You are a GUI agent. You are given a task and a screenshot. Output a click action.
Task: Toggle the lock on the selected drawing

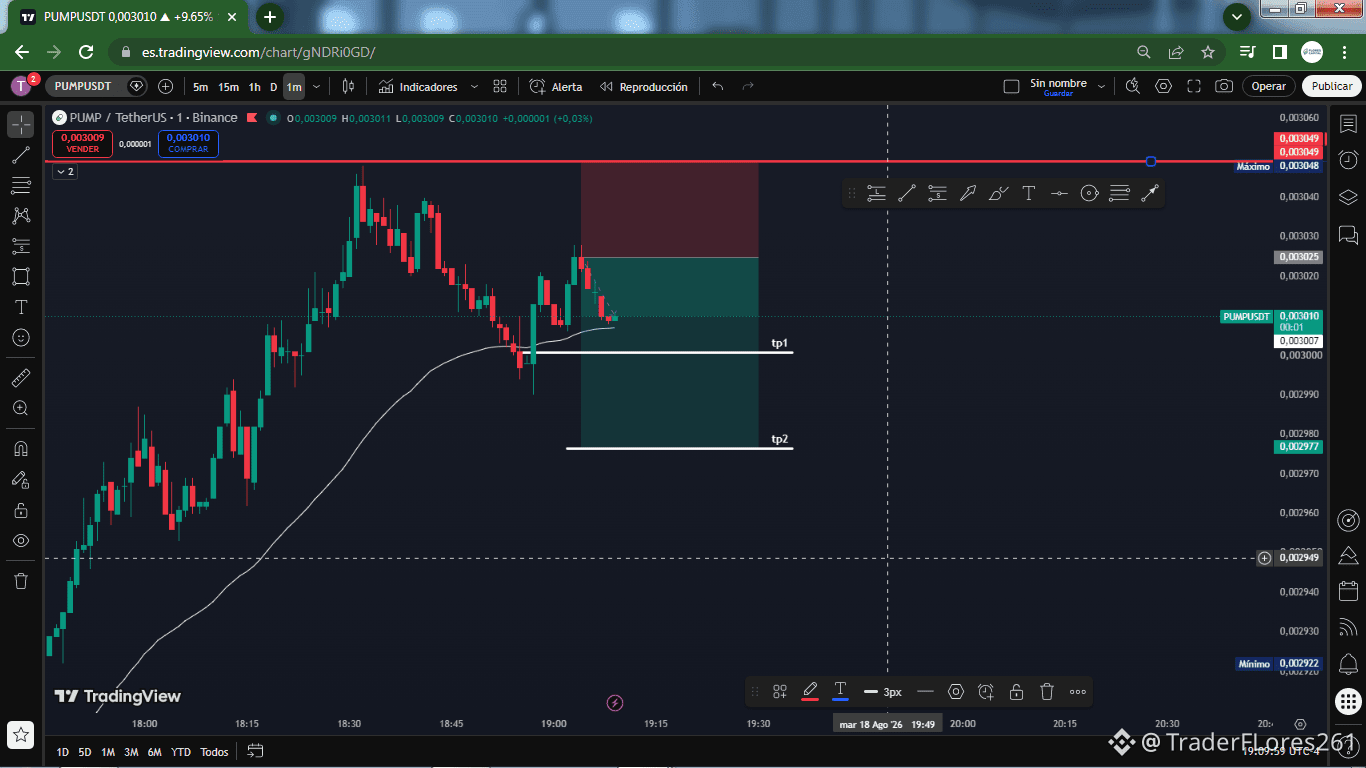[1016, 691]
